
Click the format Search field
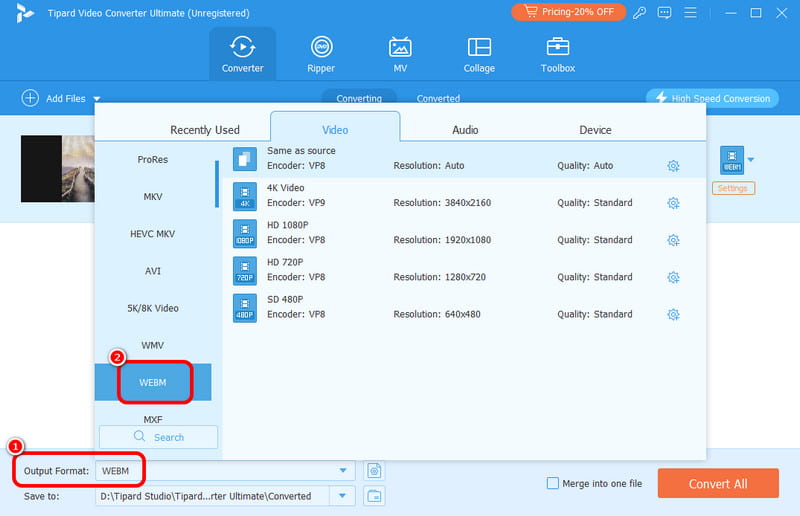(159, 437)
